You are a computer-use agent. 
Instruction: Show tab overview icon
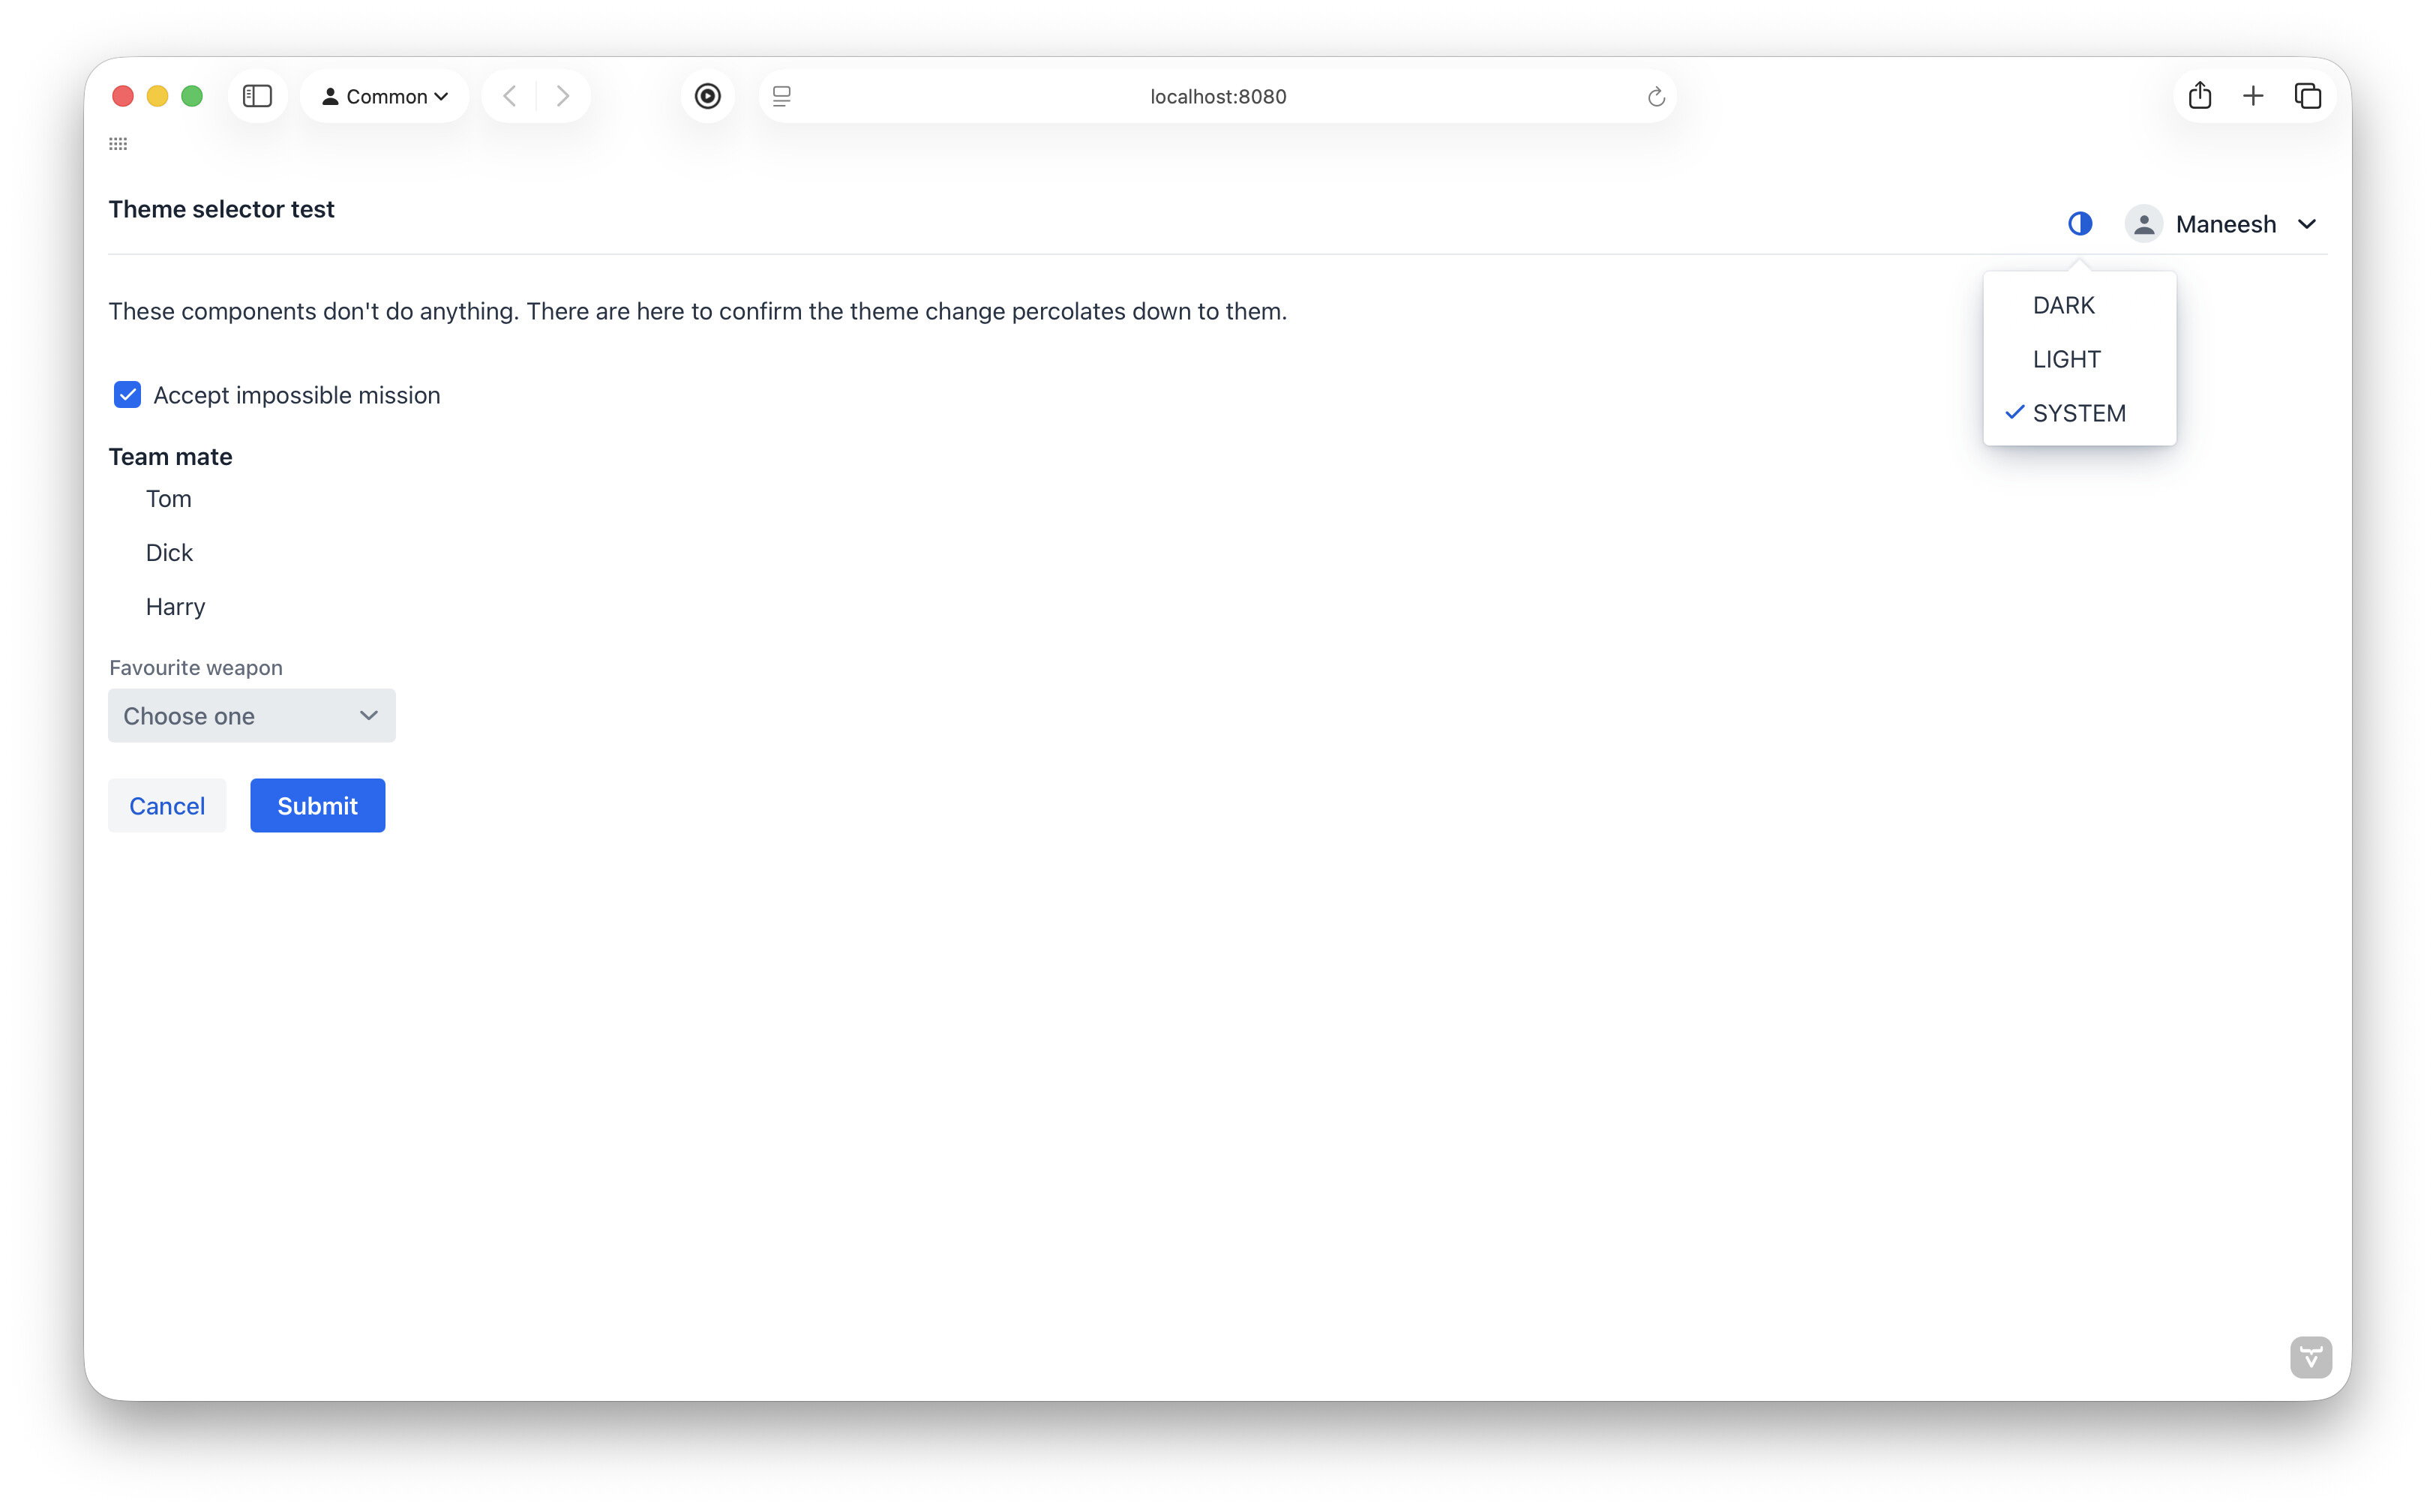2307,96
